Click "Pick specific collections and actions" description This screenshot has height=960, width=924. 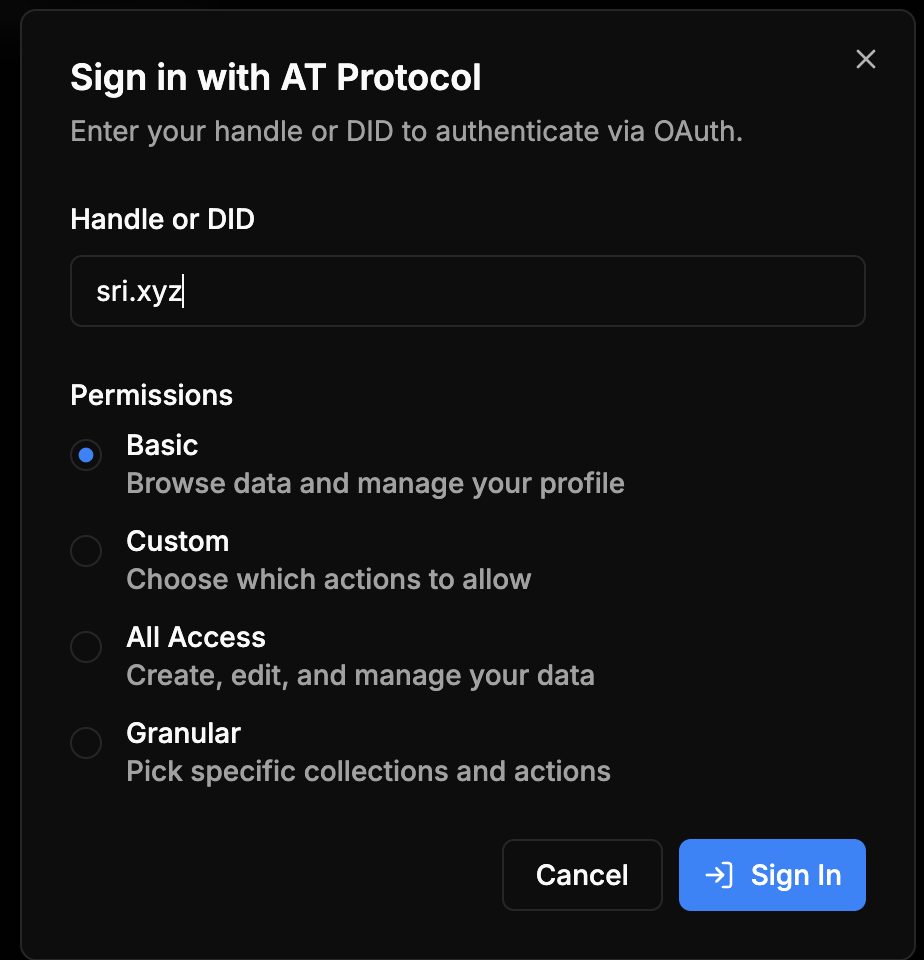tap(368, 771)
